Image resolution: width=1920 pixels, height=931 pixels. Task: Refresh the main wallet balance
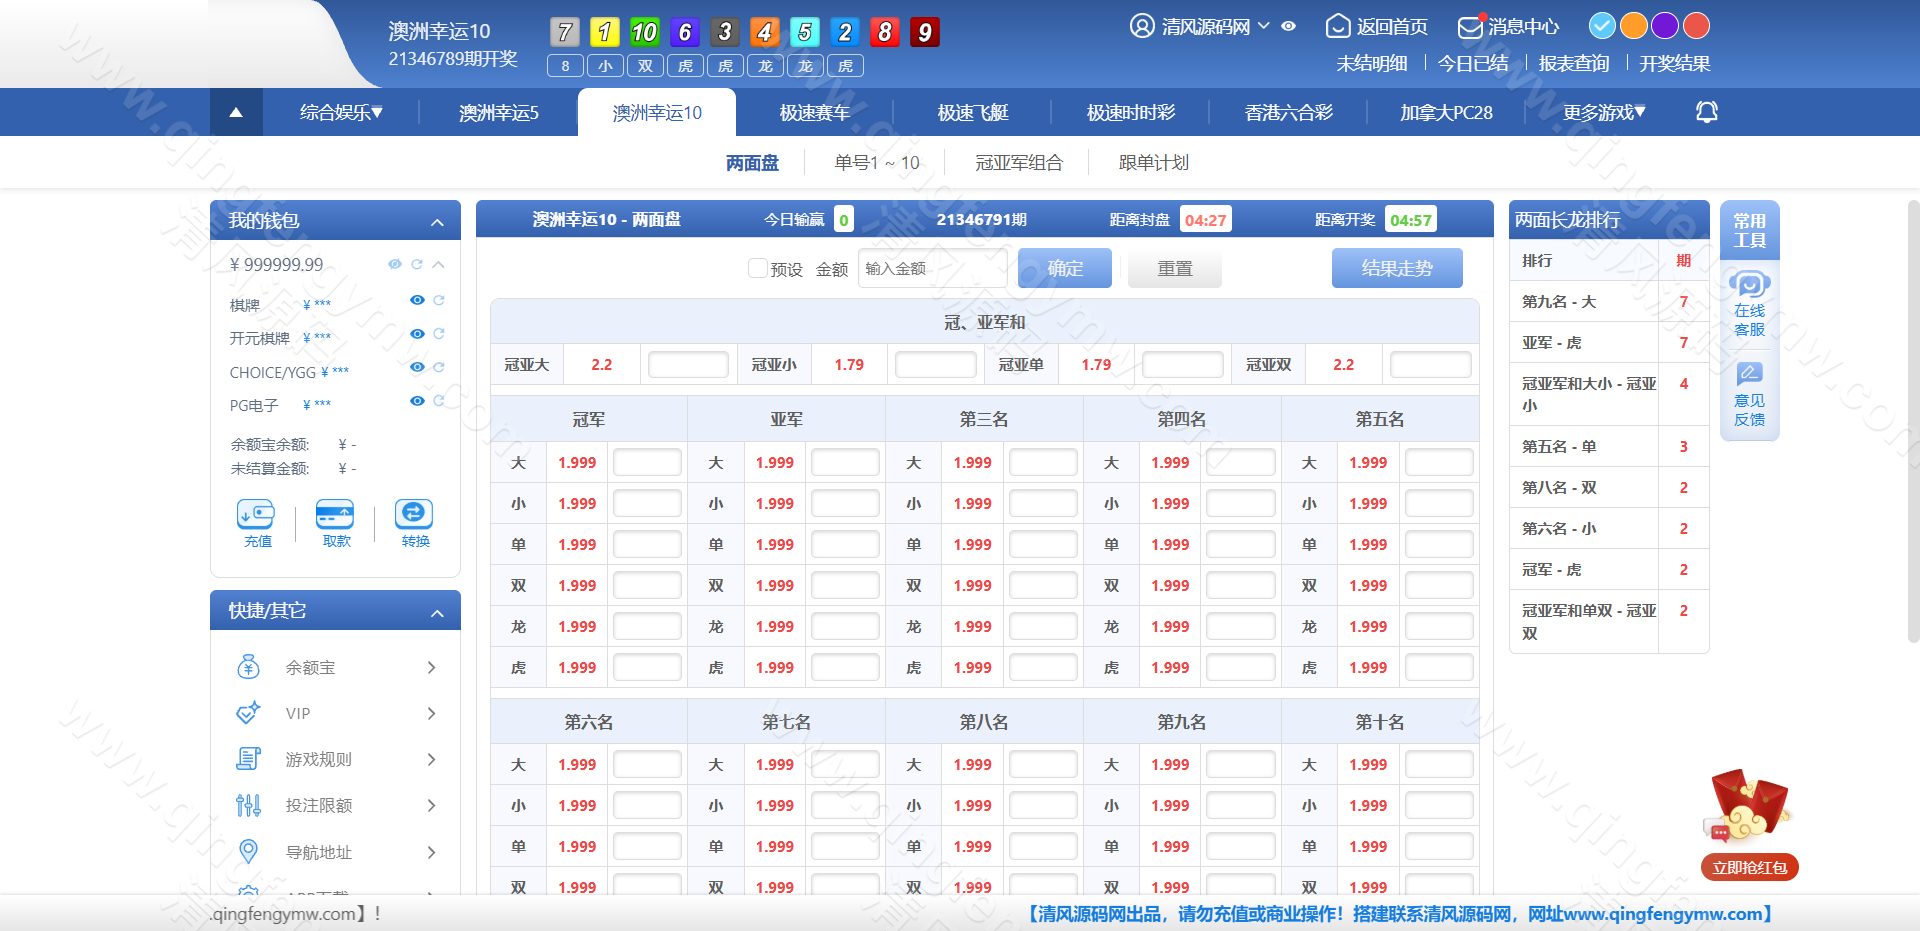[x=417, y=264]
